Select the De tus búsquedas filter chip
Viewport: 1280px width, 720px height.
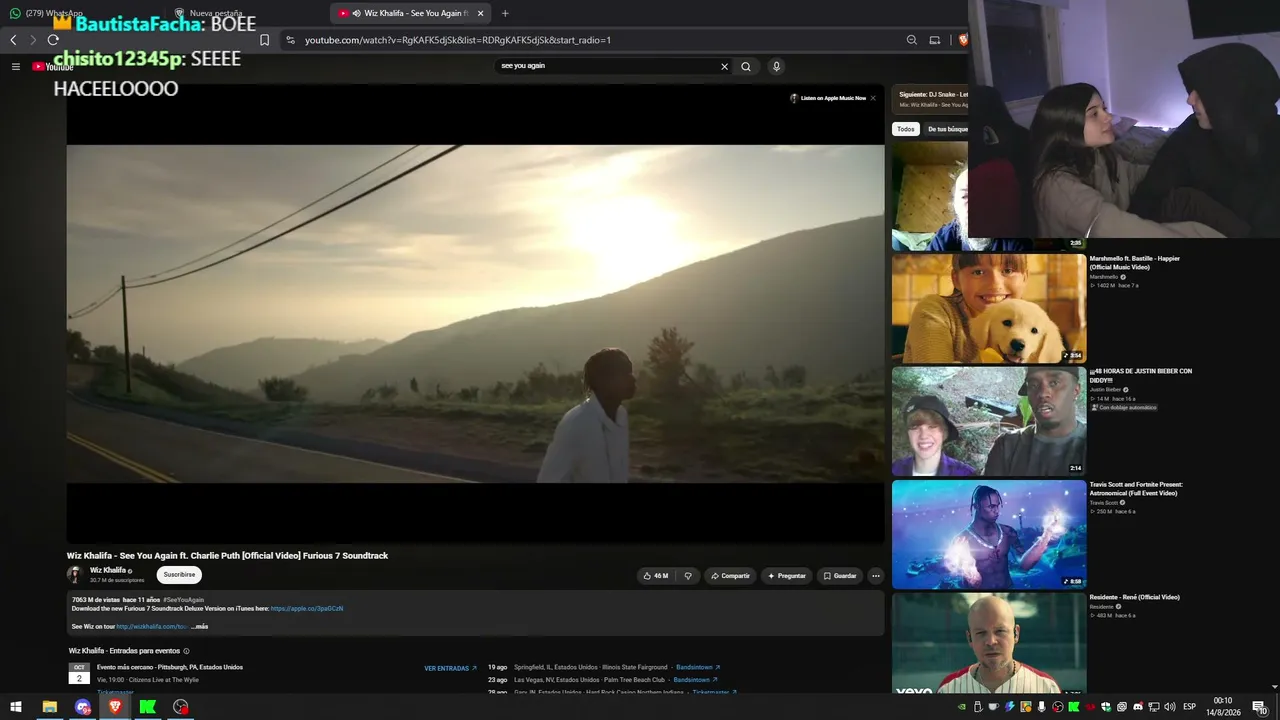946,129
